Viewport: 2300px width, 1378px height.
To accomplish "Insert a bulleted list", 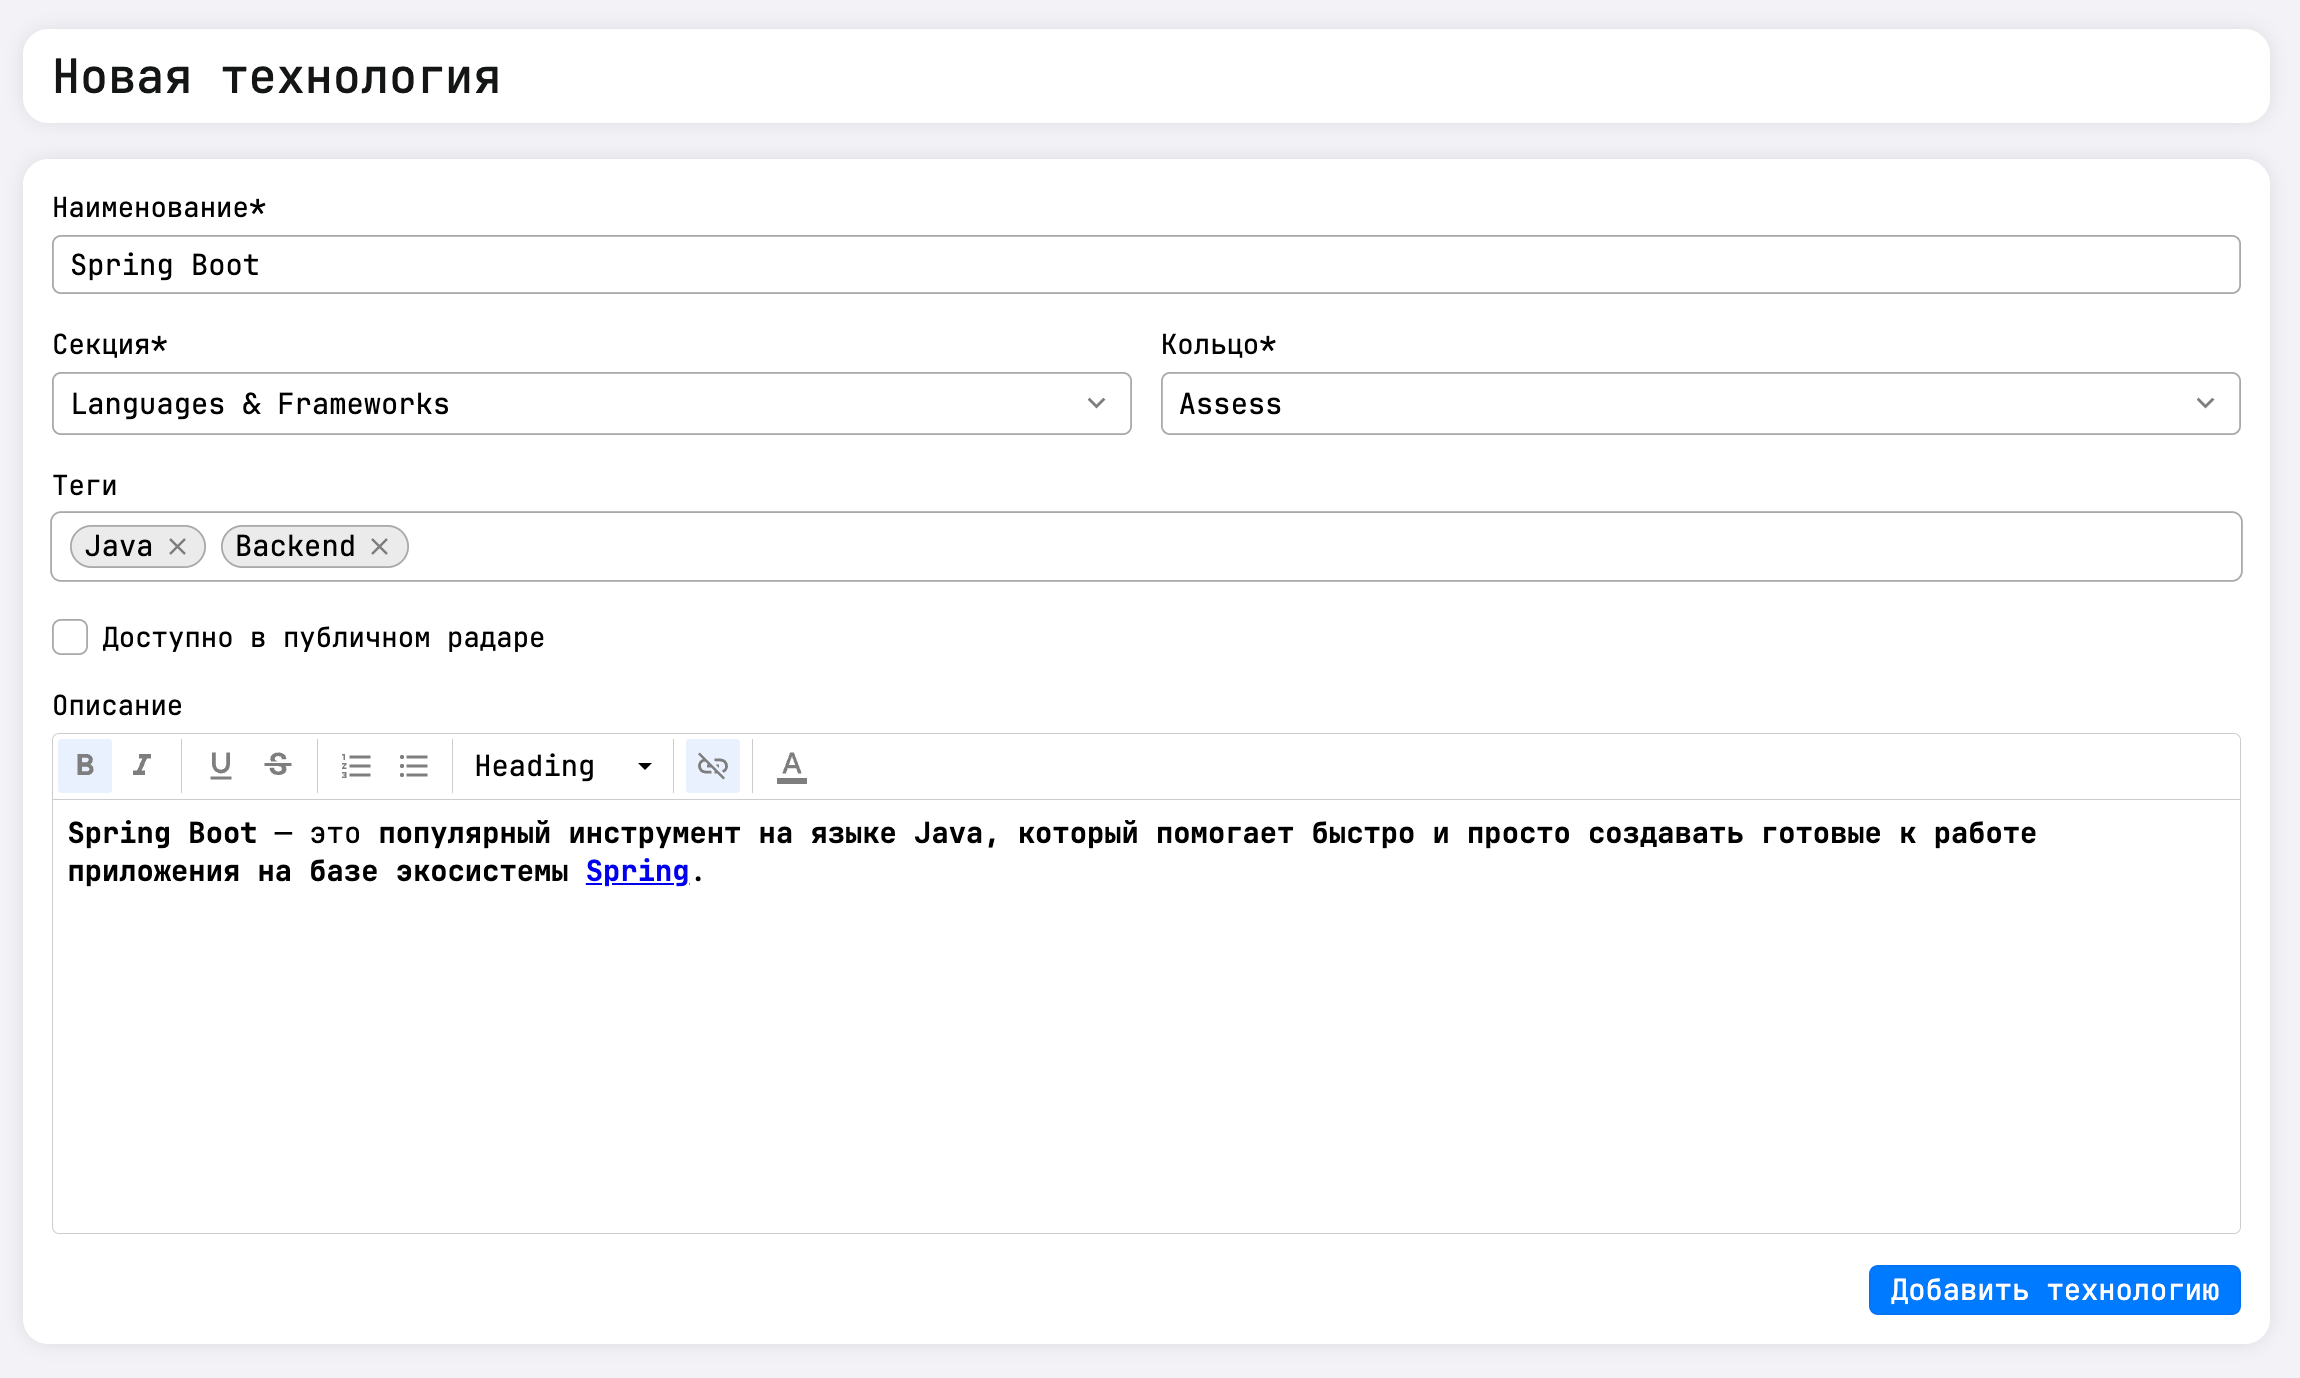I will point(414,766).
